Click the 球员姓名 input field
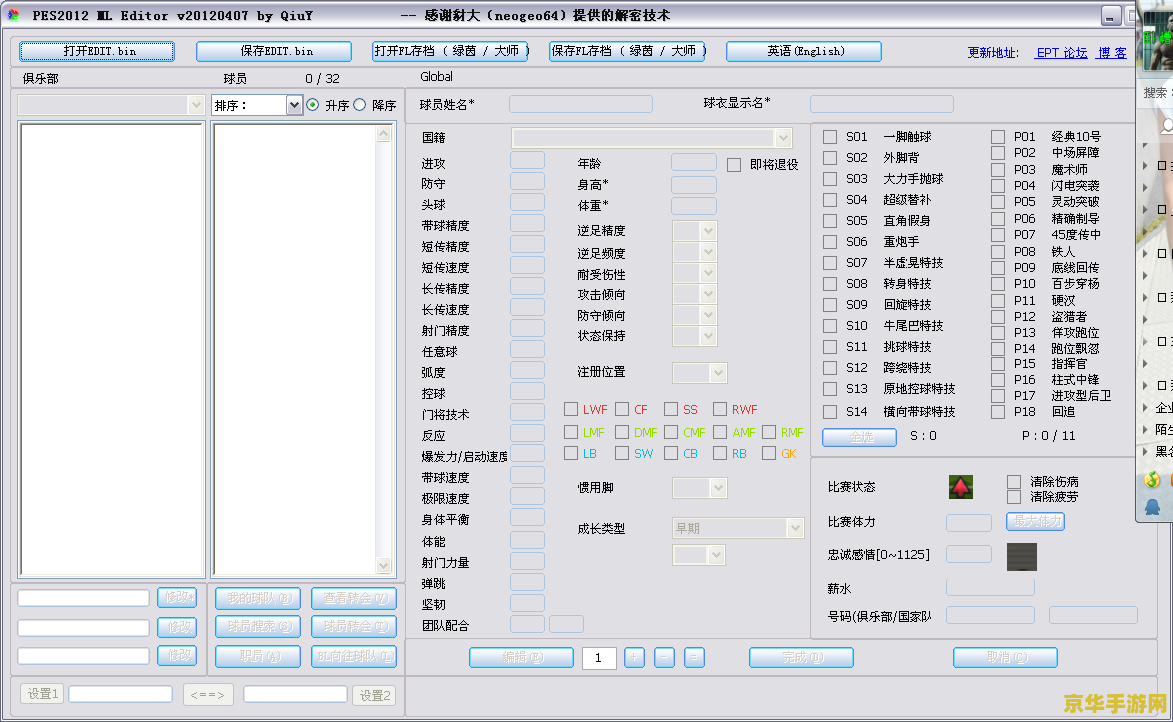 pyautogui.click(x=581, y=104)
